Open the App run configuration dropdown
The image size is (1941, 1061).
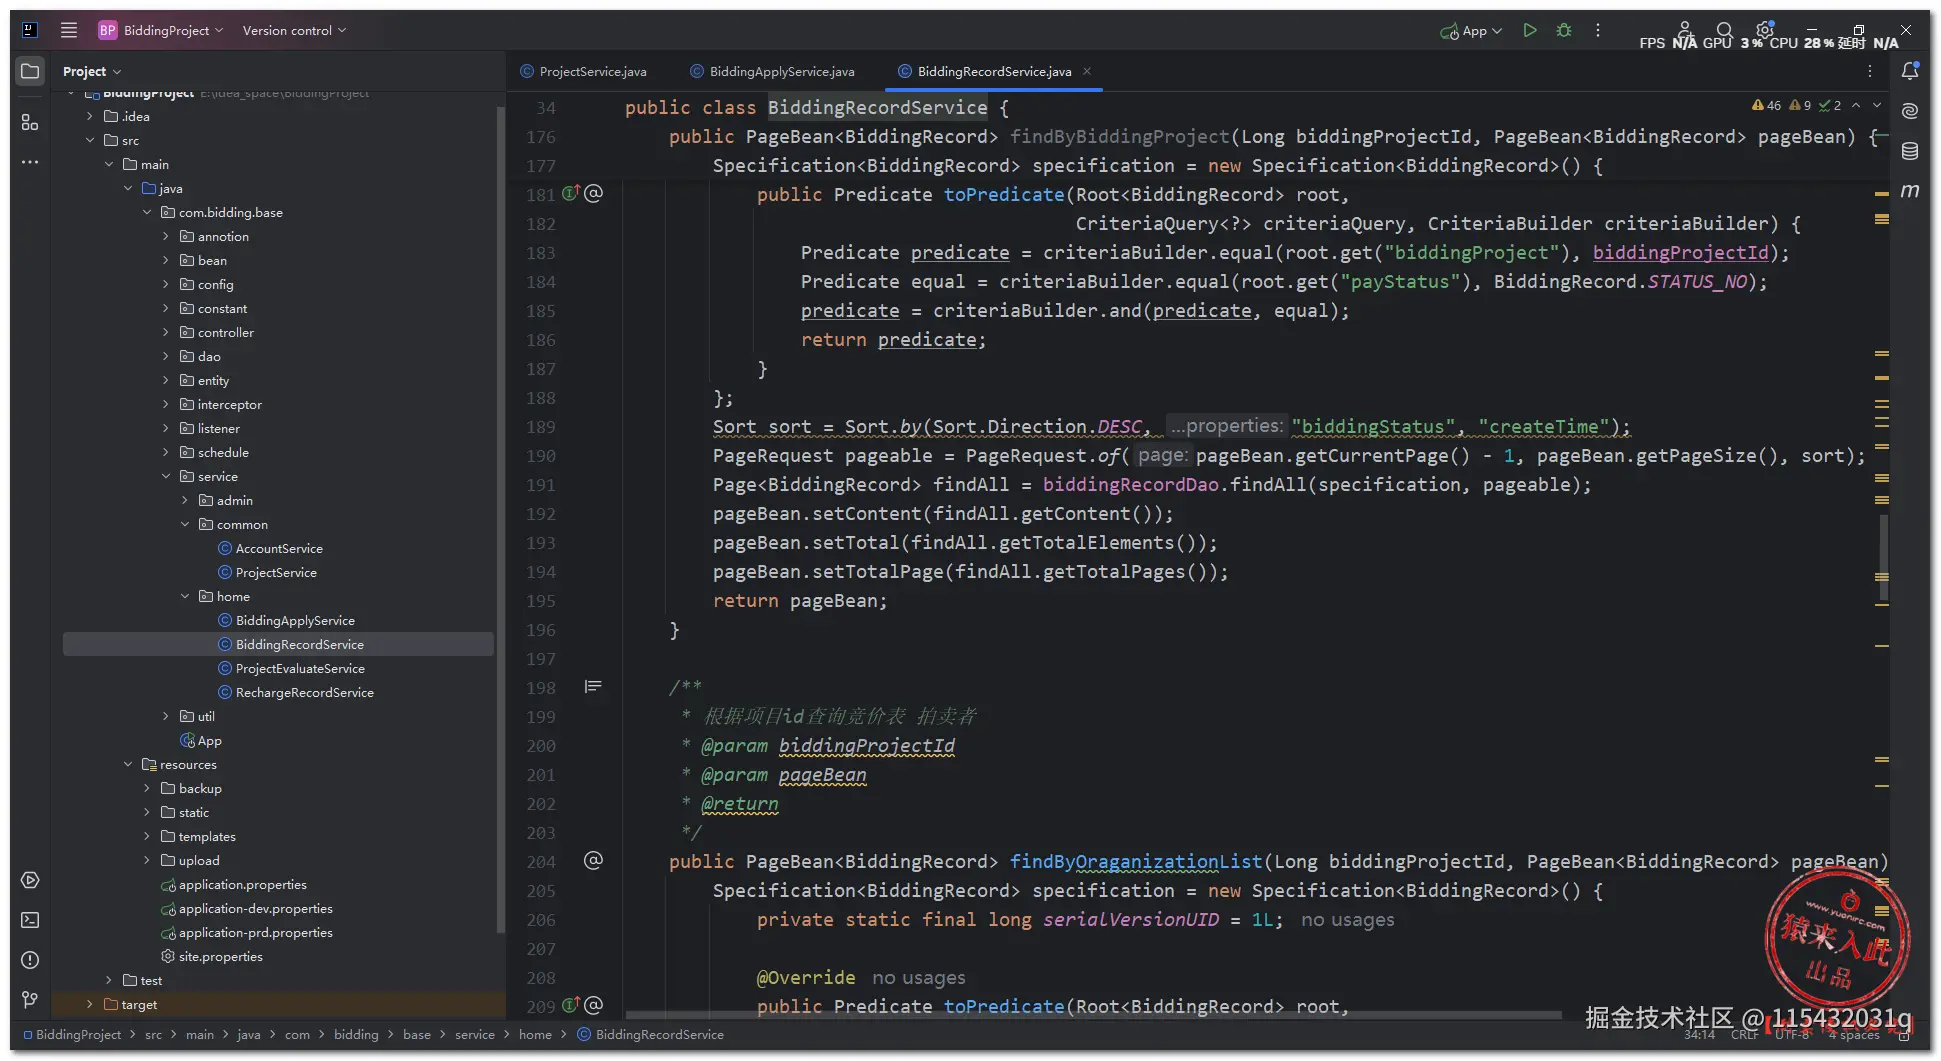click(x=1471, y=31)
